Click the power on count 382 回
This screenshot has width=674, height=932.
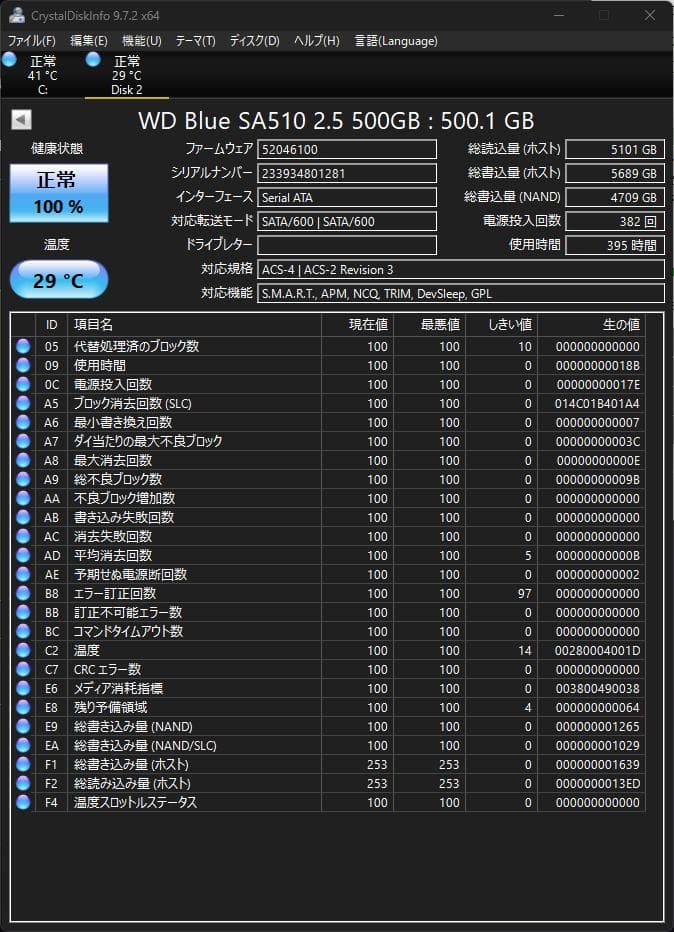click(615, 222)
